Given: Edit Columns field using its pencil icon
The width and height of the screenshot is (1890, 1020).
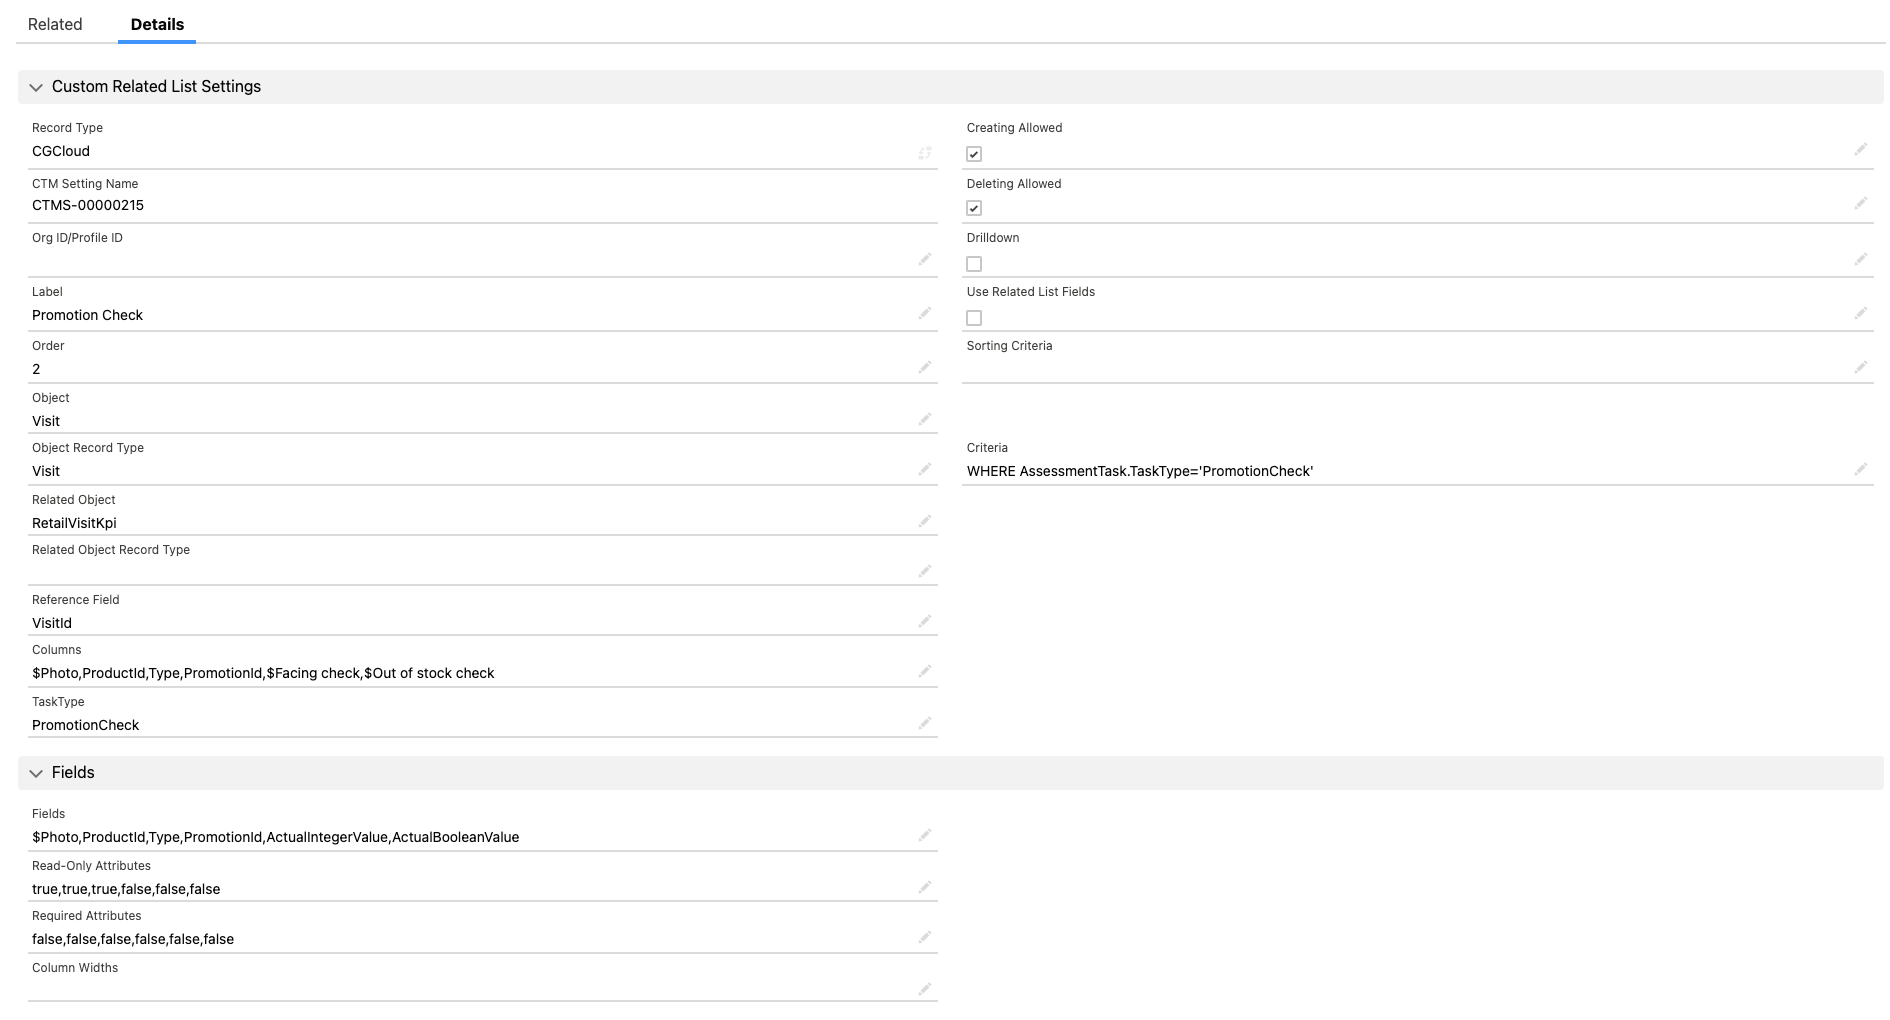Looking at the screenshot, I should [925, 672].
